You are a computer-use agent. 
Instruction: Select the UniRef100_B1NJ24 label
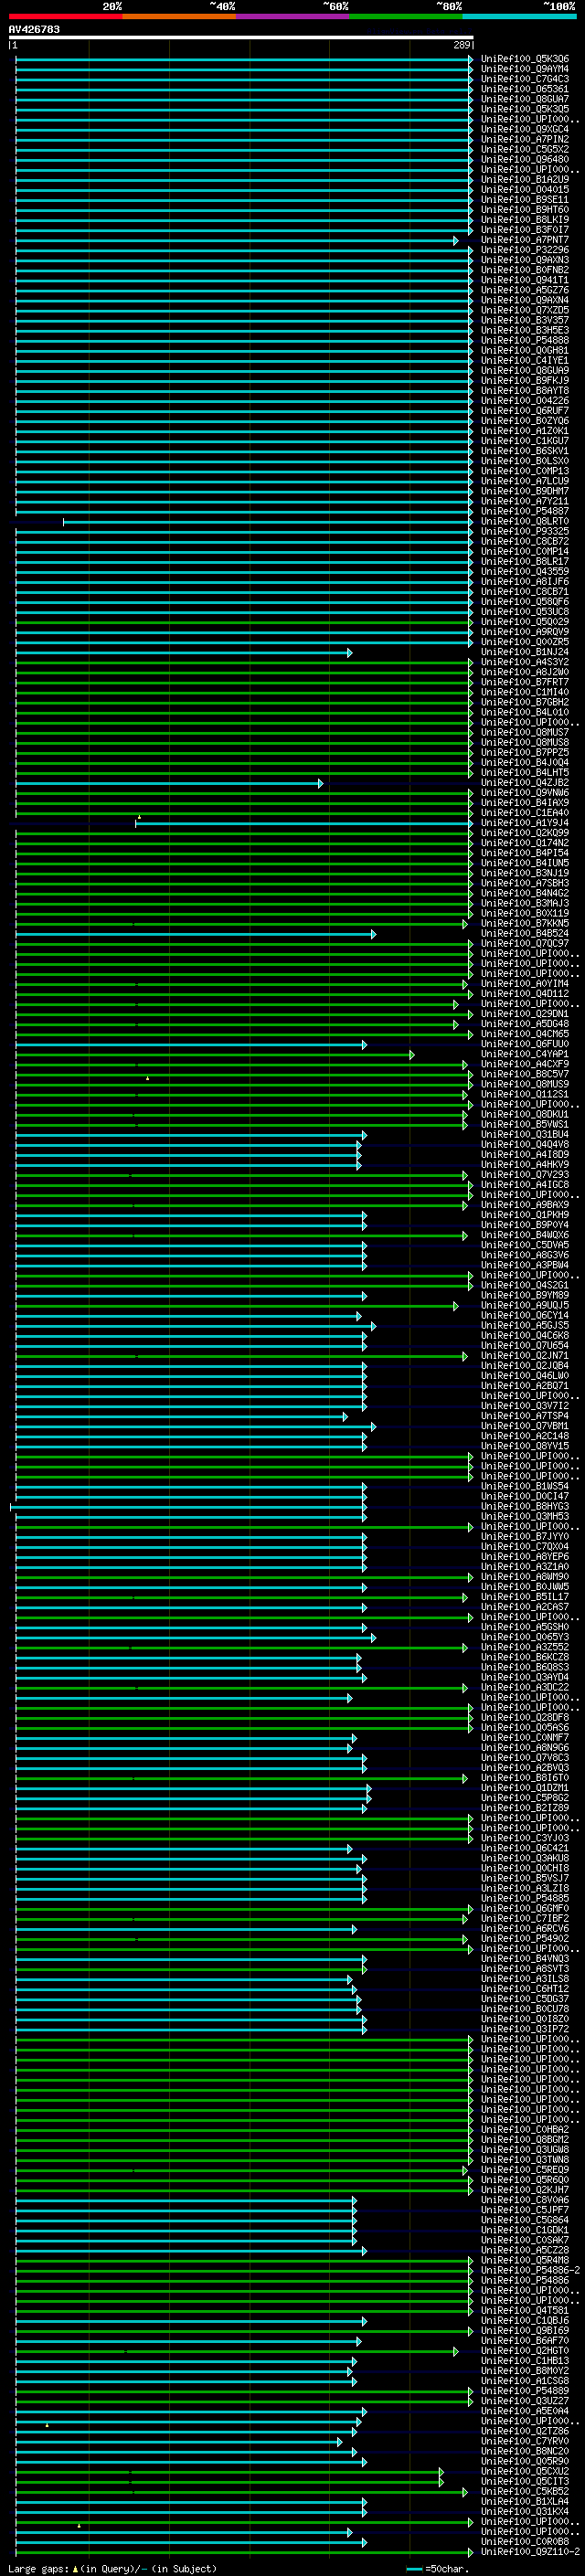pos(525,652)
